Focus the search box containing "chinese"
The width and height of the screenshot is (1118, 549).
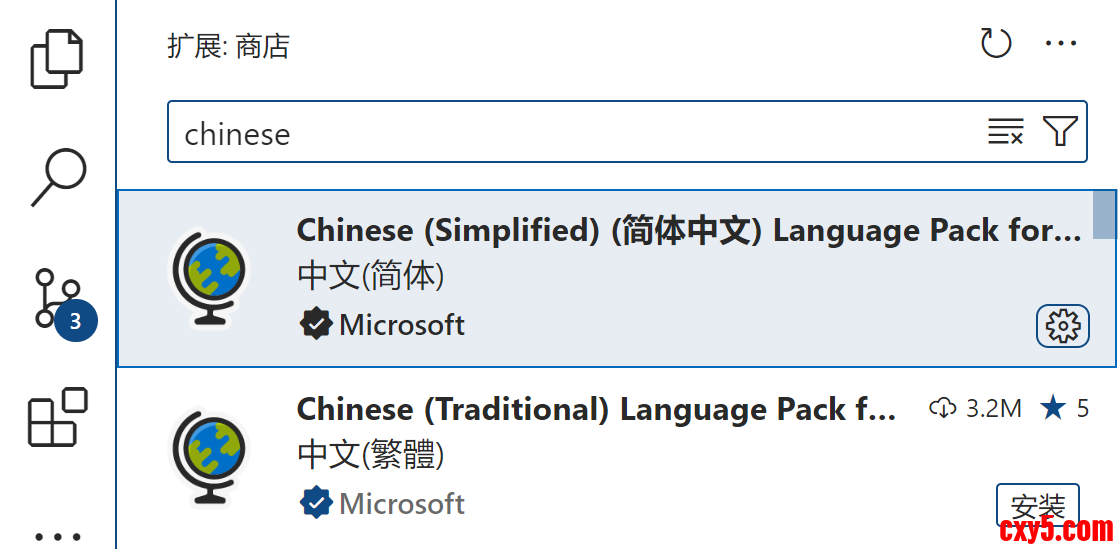tap(570, 132)
